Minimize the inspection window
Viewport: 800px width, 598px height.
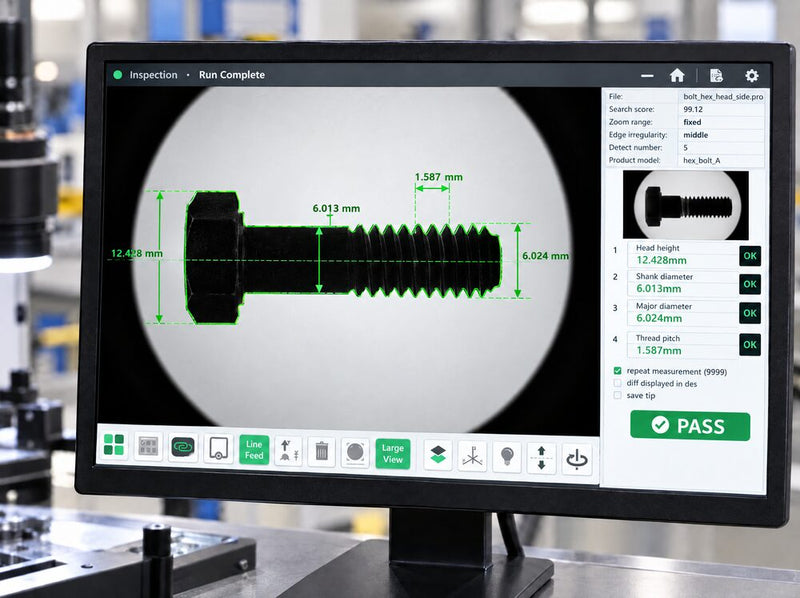point(647,76)
